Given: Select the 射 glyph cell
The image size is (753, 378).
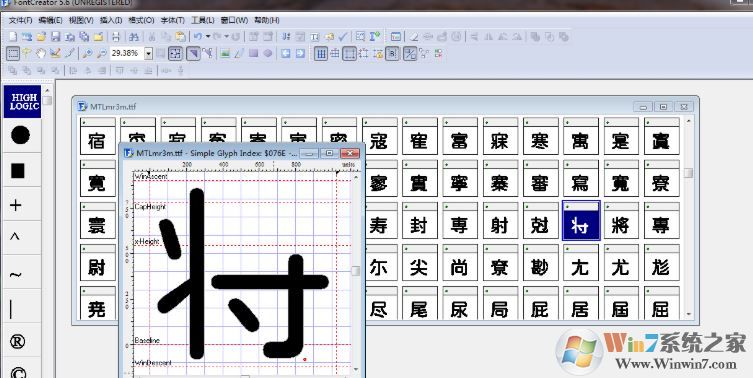Looking at the screenshot, I should point(500,220).
